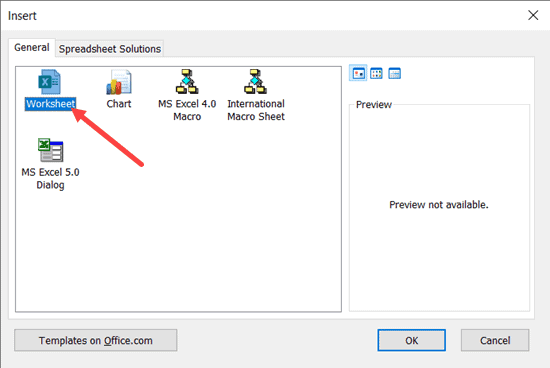
Task: Click the International Macro Sheet label
Action: pyautogui.click(x=256, y=110)
